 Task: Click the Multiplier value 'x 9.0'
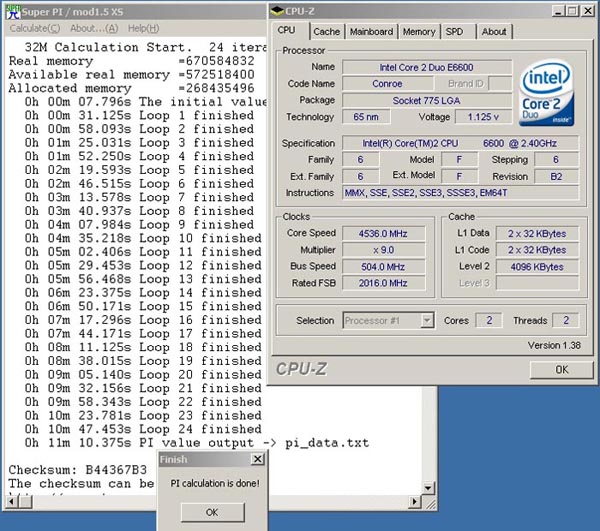(x=383, y=250)
